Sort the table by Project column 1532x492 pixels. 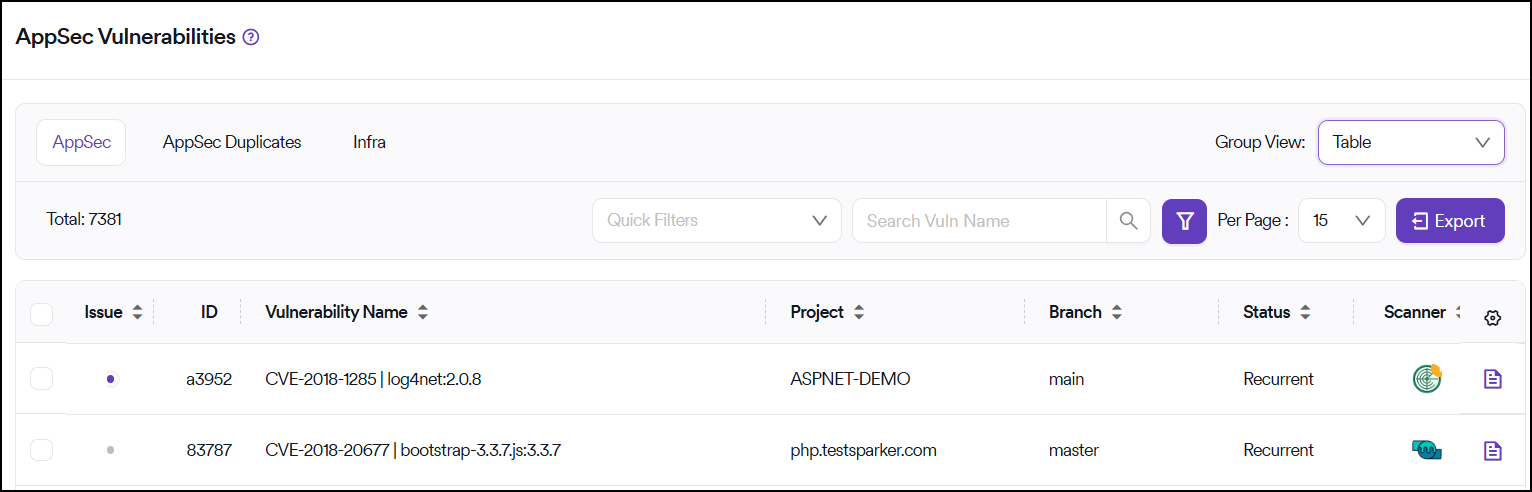click(858, 312)
